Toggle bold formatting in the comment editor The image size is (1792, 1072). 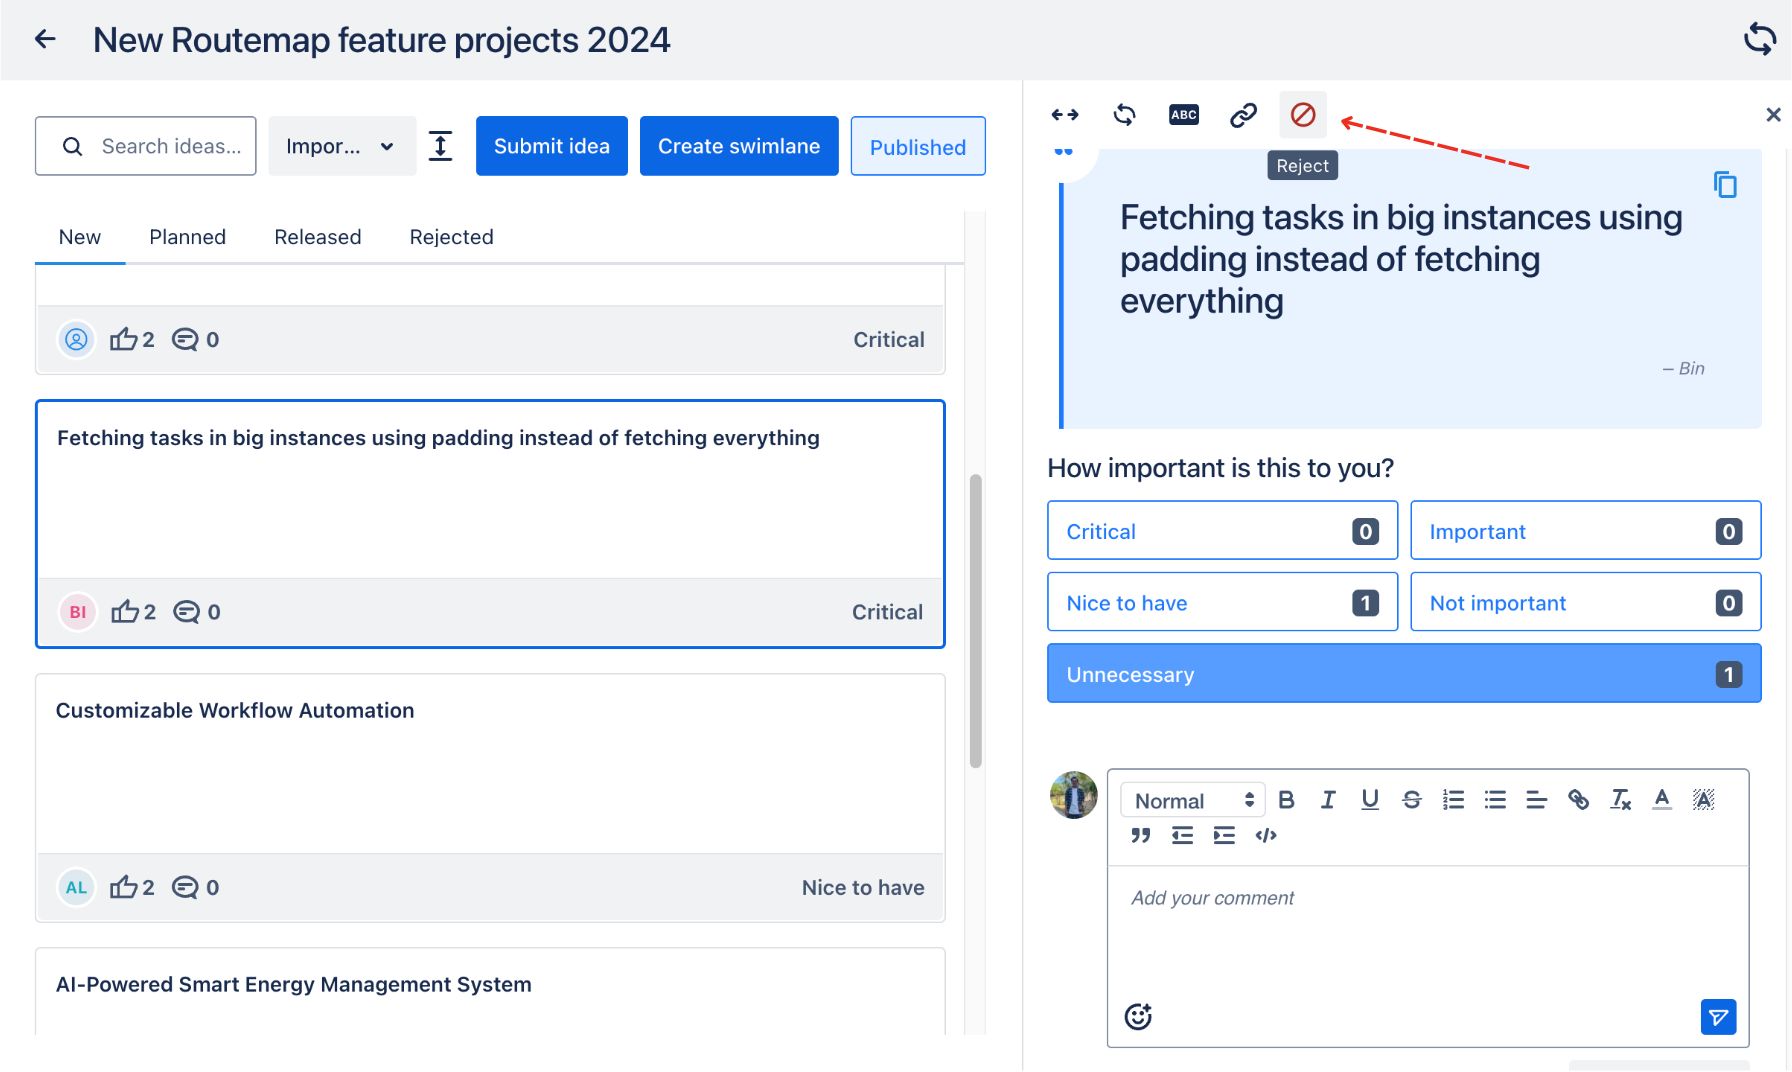coord(1287,800)
